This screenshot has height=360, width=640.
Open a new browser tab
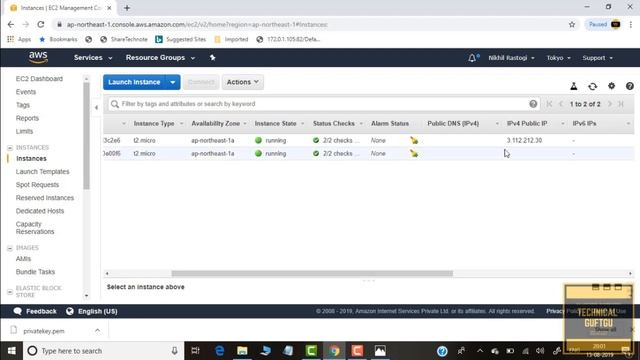(127, 8)
